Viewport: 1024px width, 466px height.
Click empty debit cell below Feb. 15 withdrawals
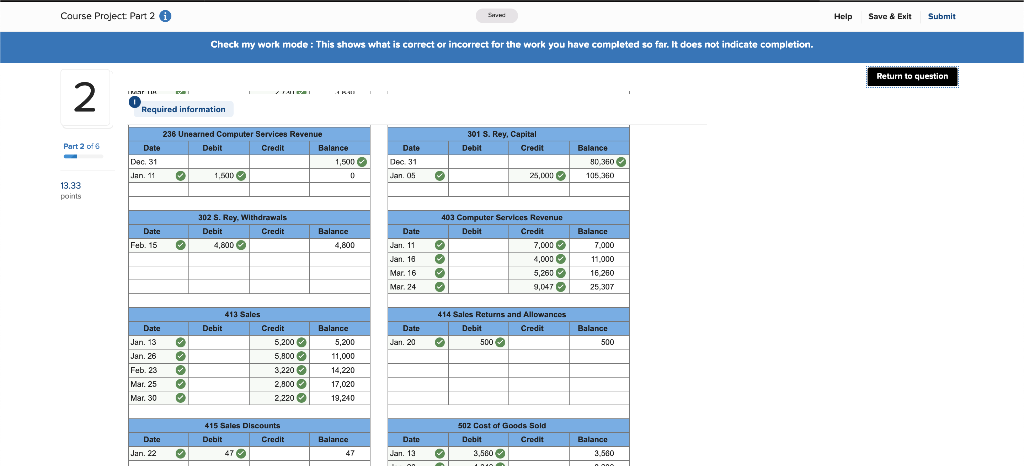[219, 259]
